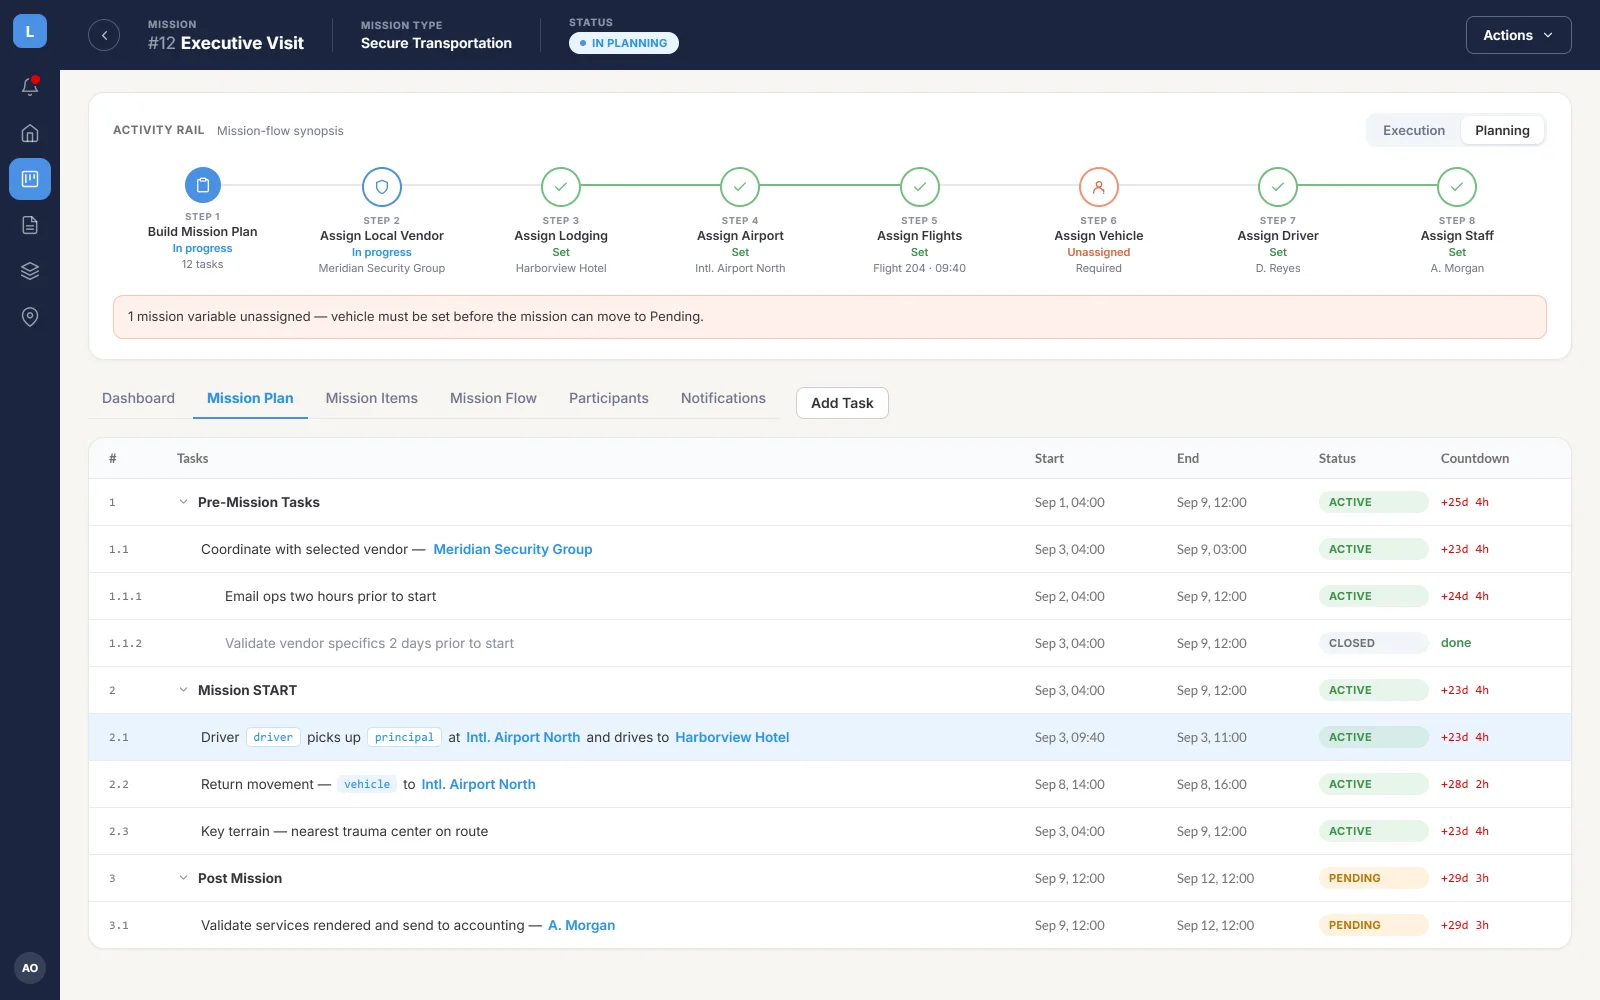Select Step 8 Assign Staff checkmark
Viewport: 1600px width, 1000px height.
(1457, 187)
